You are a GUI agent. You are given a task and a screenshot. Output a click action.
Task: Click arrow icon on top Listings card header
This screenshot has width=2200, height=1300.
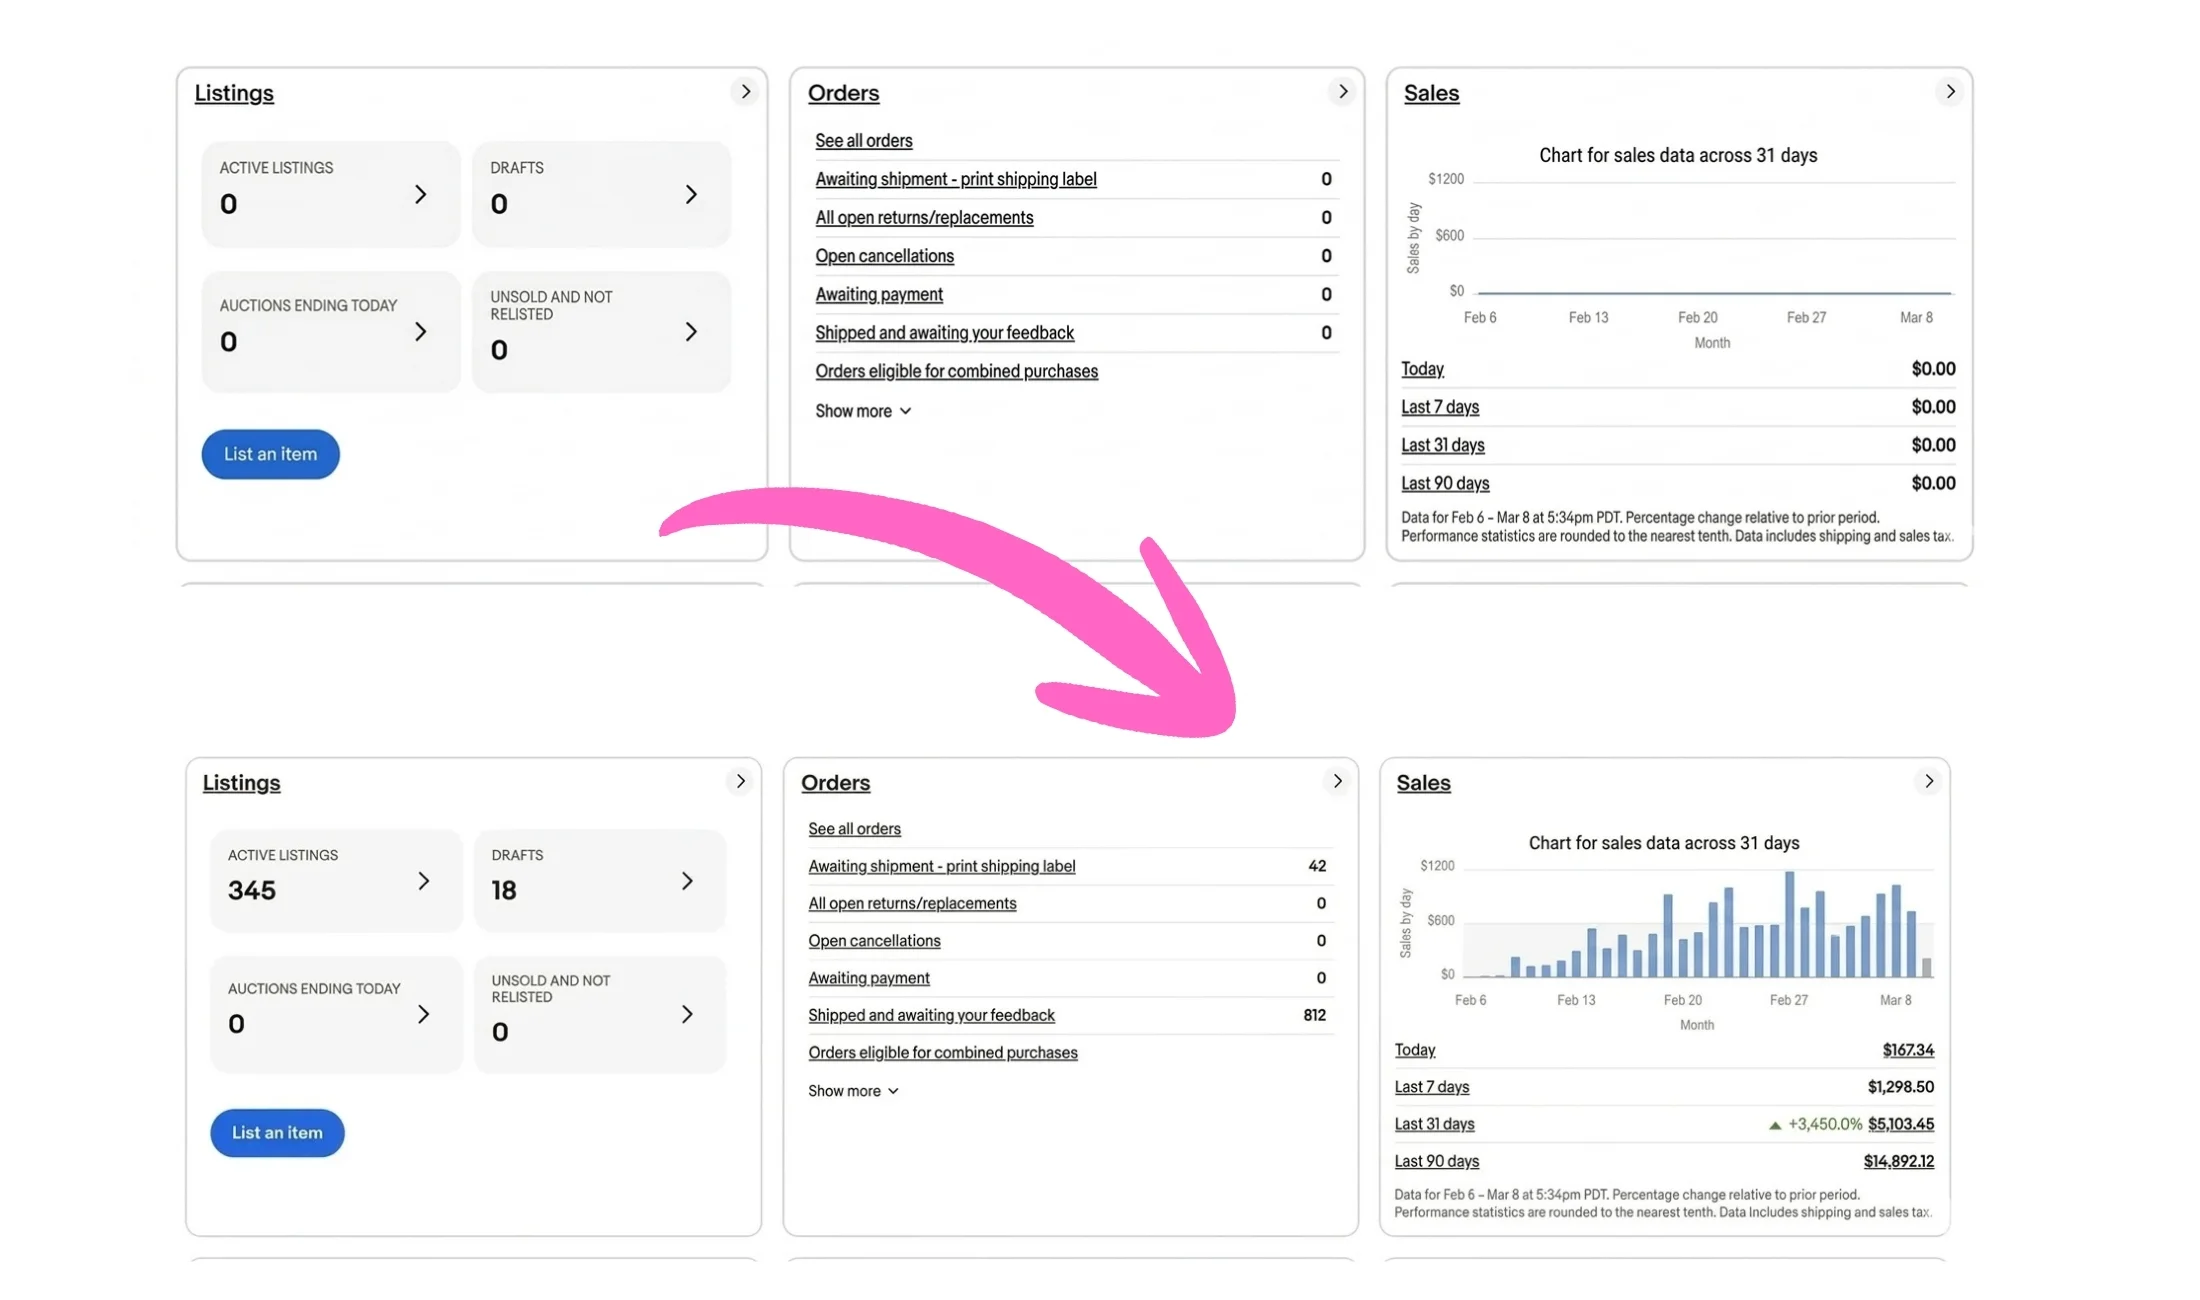pyautogui.click(x=745, y=92)
